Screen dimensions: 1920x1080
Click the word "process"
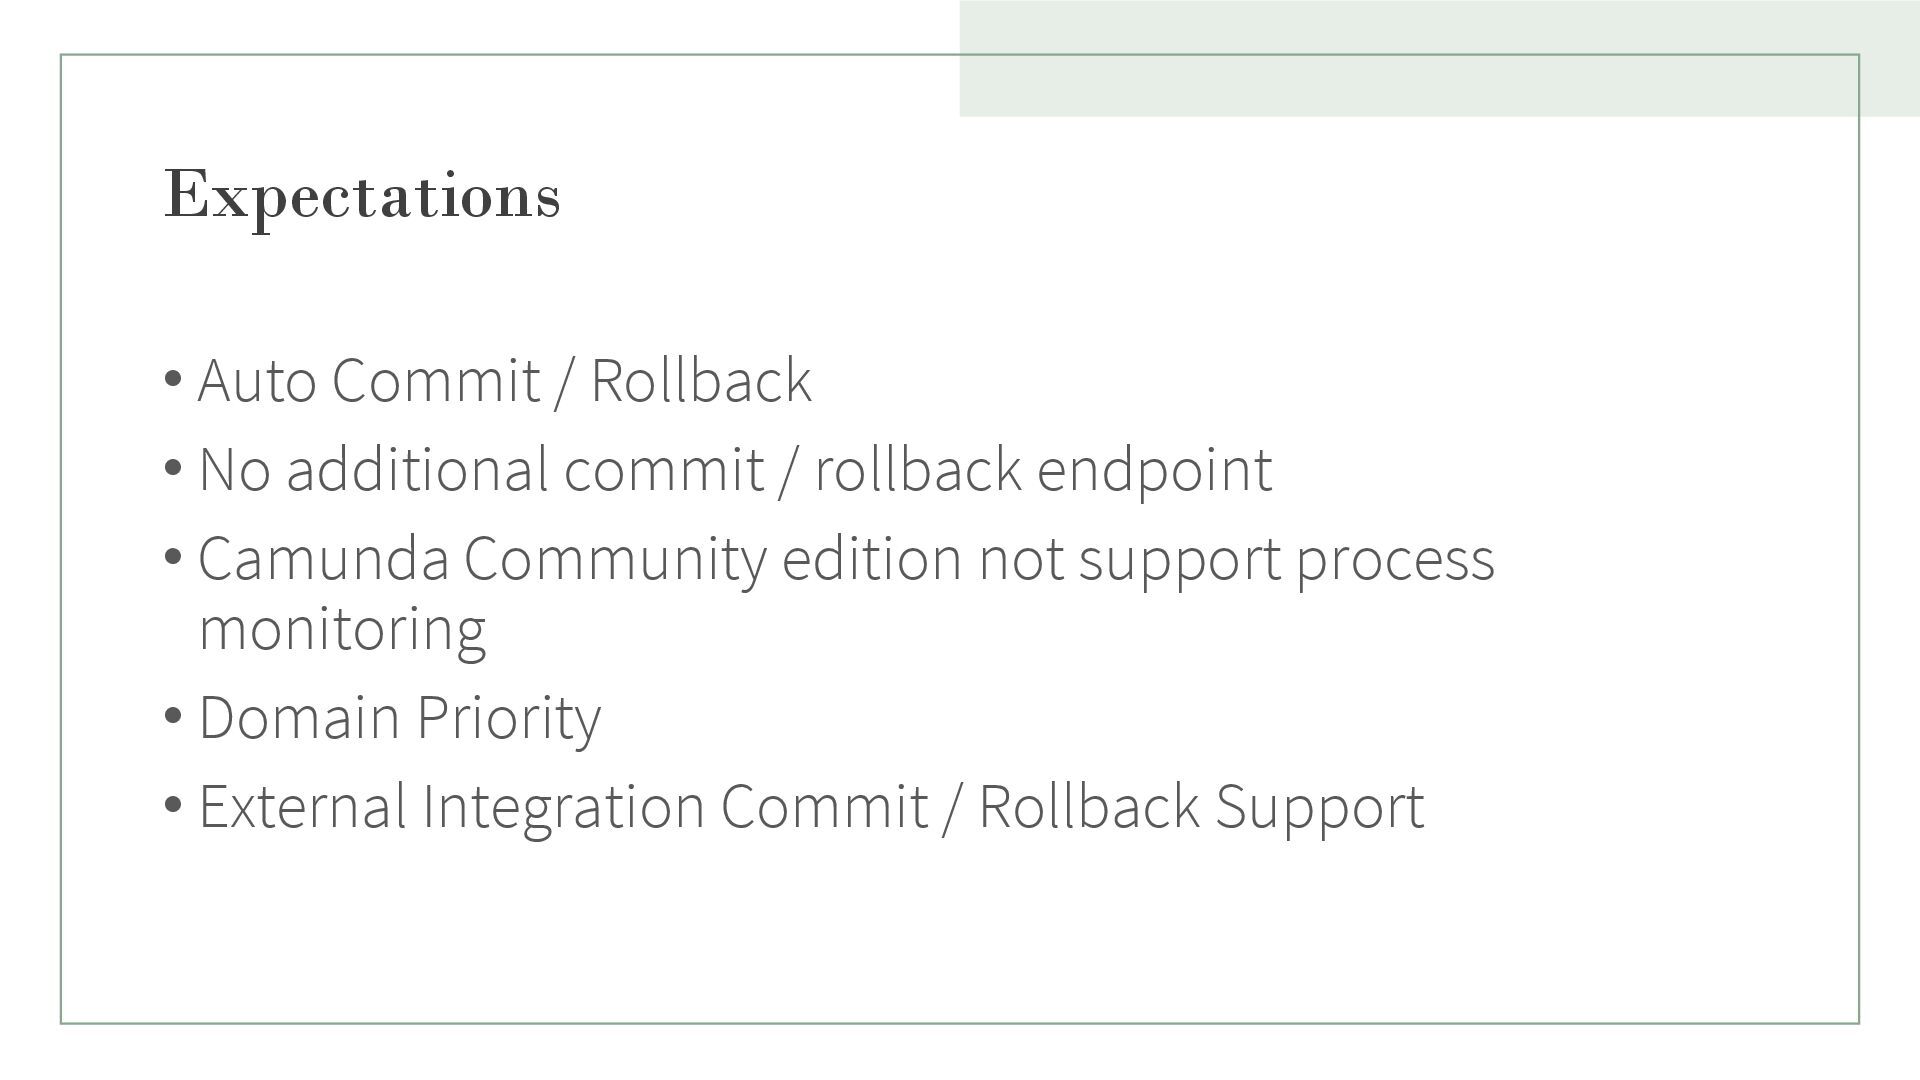(x=1395, y=559)
